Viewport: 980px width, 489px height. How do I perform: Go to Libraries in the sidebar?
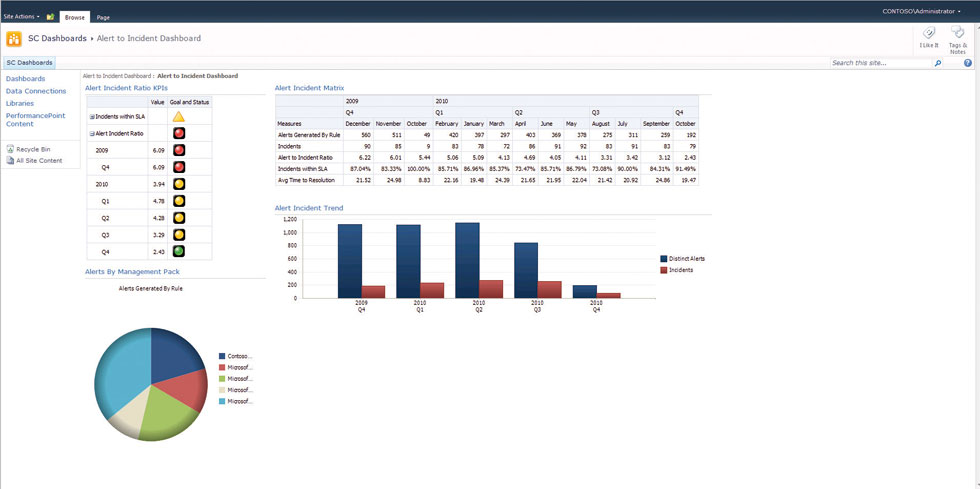(20, 103)
